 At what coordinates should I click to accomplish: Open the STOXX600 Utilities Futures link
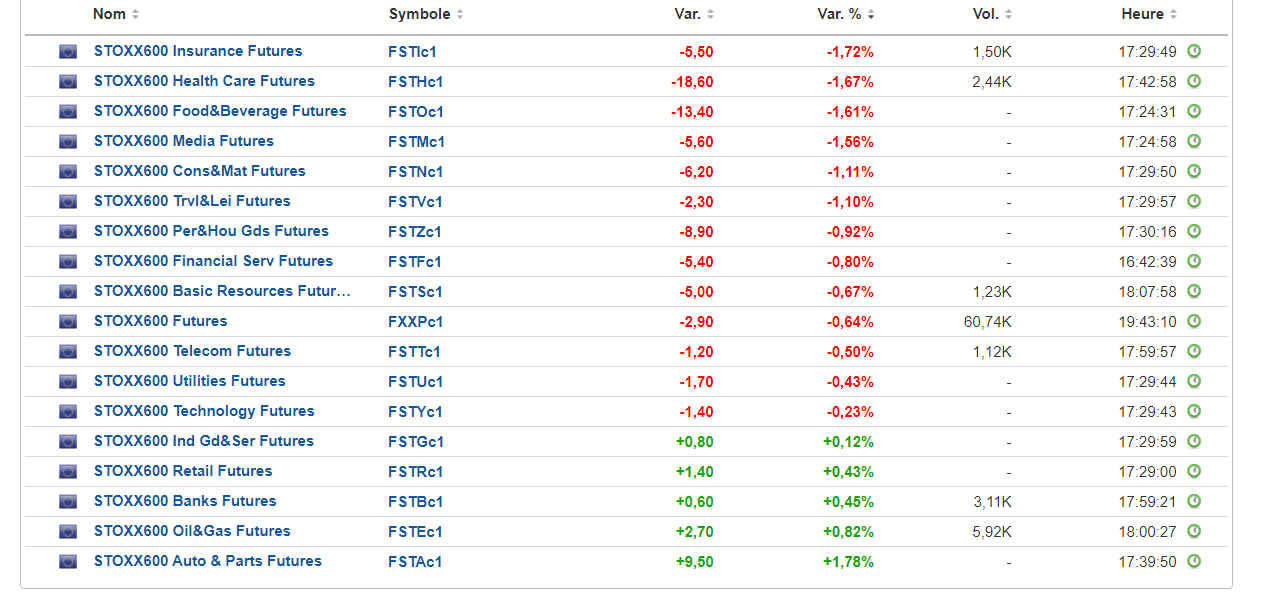(x=190, y=381)
